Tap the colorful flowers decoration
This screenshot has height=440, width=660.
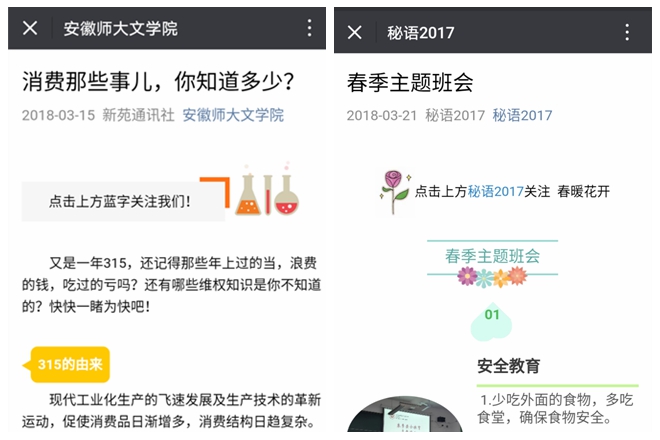pos(492,277)
